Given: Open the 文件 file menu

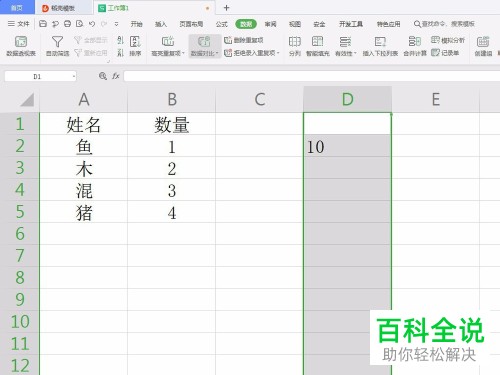Looking at the screenshot, I should (19, 24).
